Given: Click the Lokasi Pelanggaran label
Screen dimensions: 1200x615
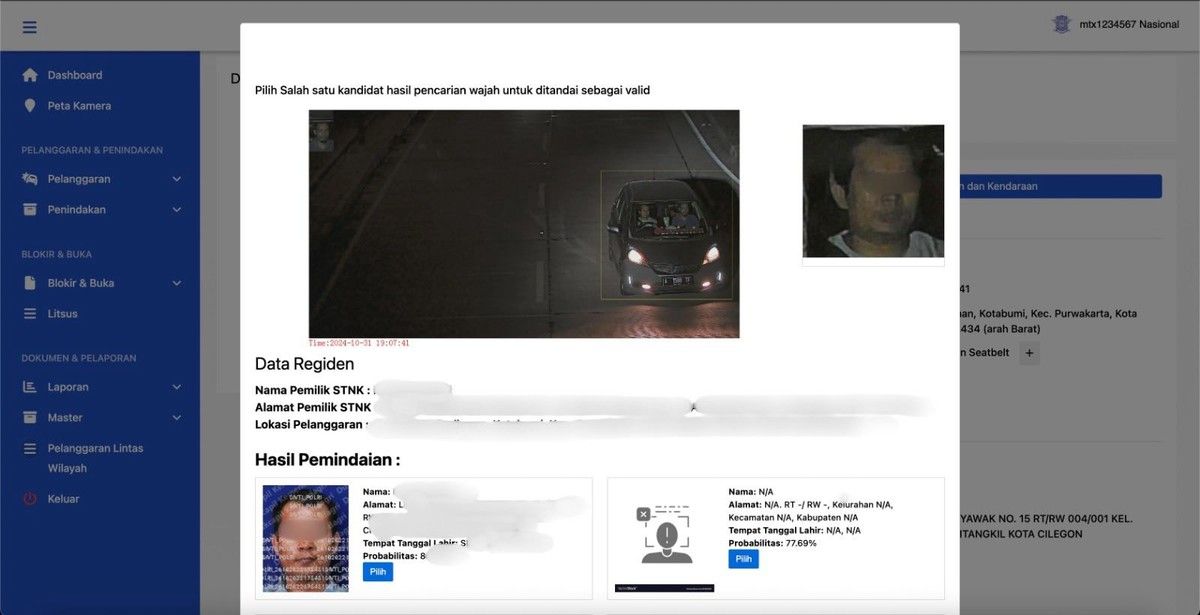Looking at the screenshot, I should click(x=310, y=424).
